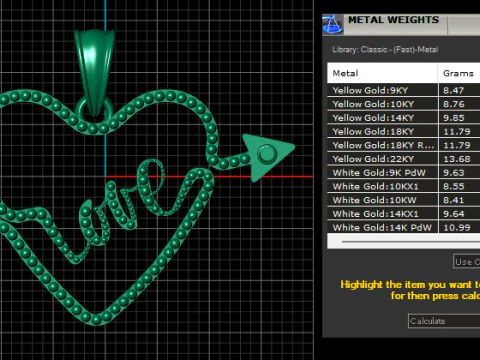Click the Metal Weights scale icon
480x360 pixels.
click(332, 24)
